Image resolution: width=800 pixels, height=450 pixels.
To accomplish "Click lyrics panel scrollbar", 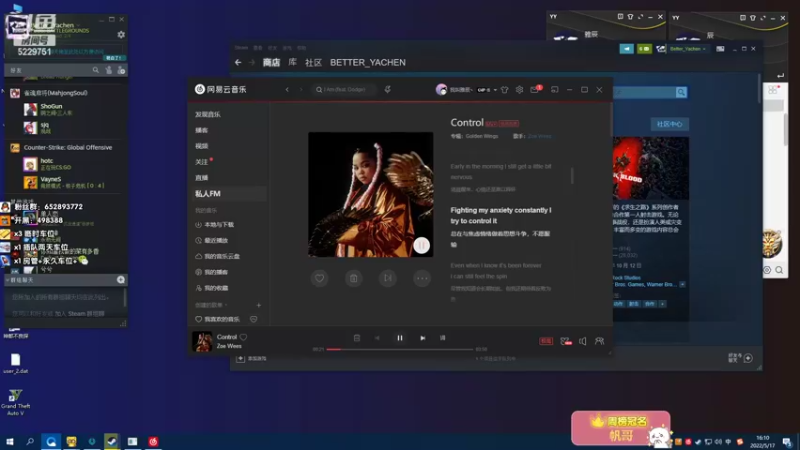I will 572,176.
